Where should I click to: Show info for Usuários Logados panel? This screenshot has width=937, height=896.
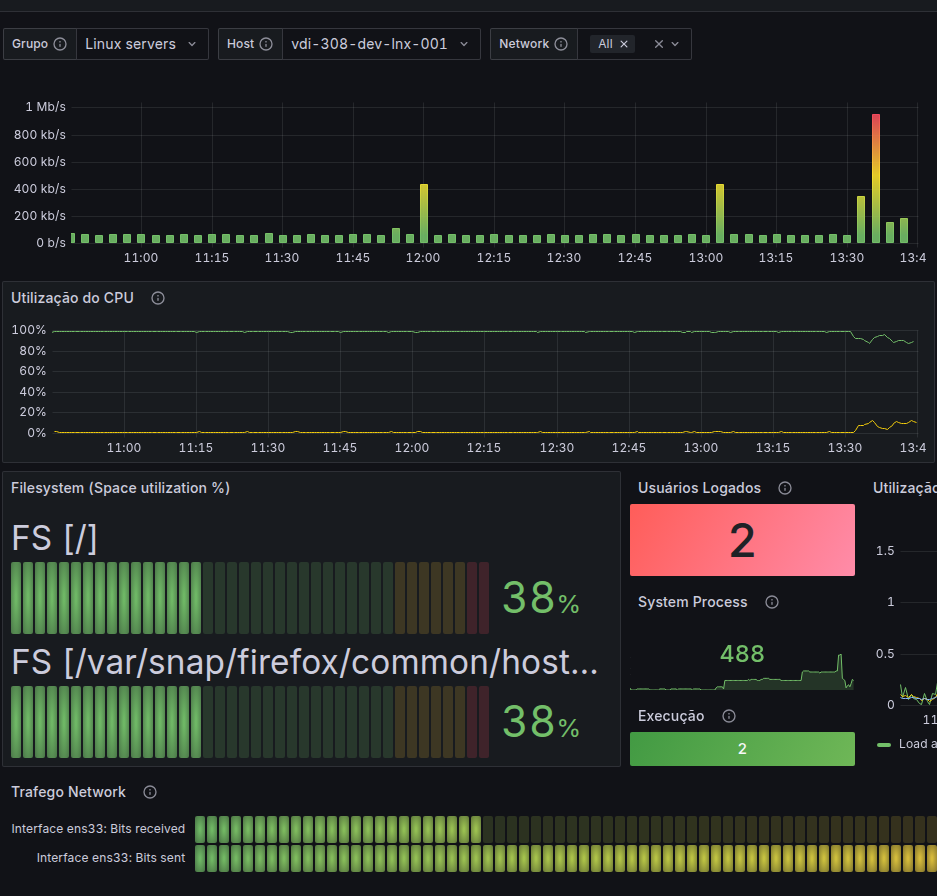[x=785, y=488]
